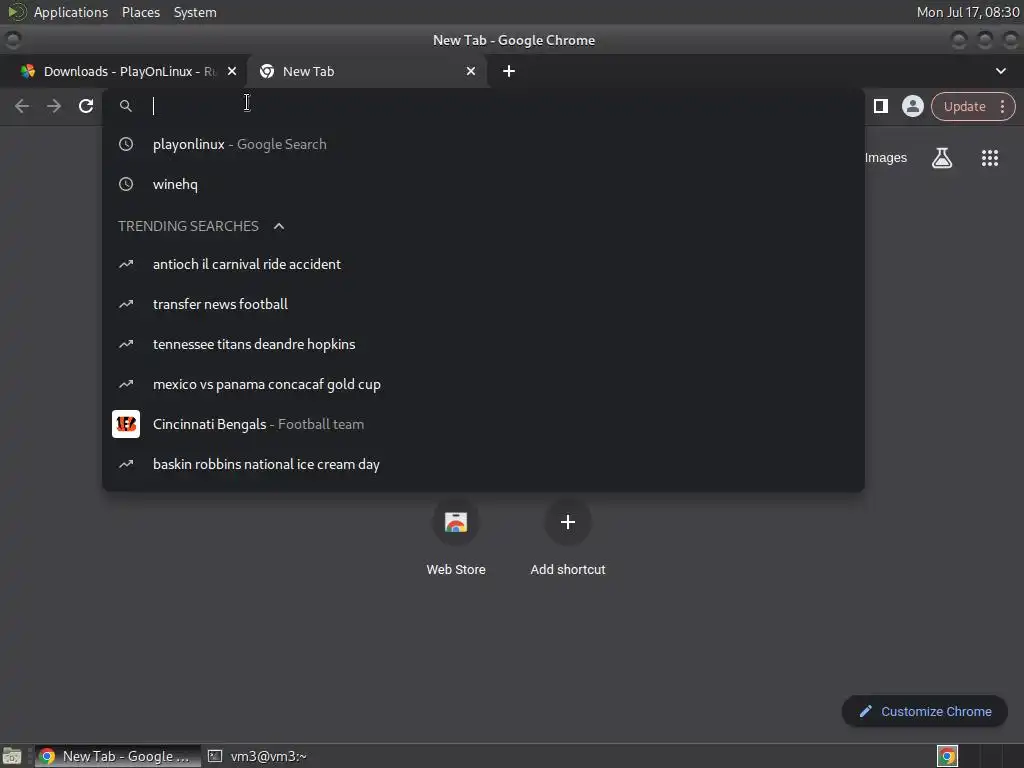
Task: Open the Applications menu
Action: (x=71, y=12)
